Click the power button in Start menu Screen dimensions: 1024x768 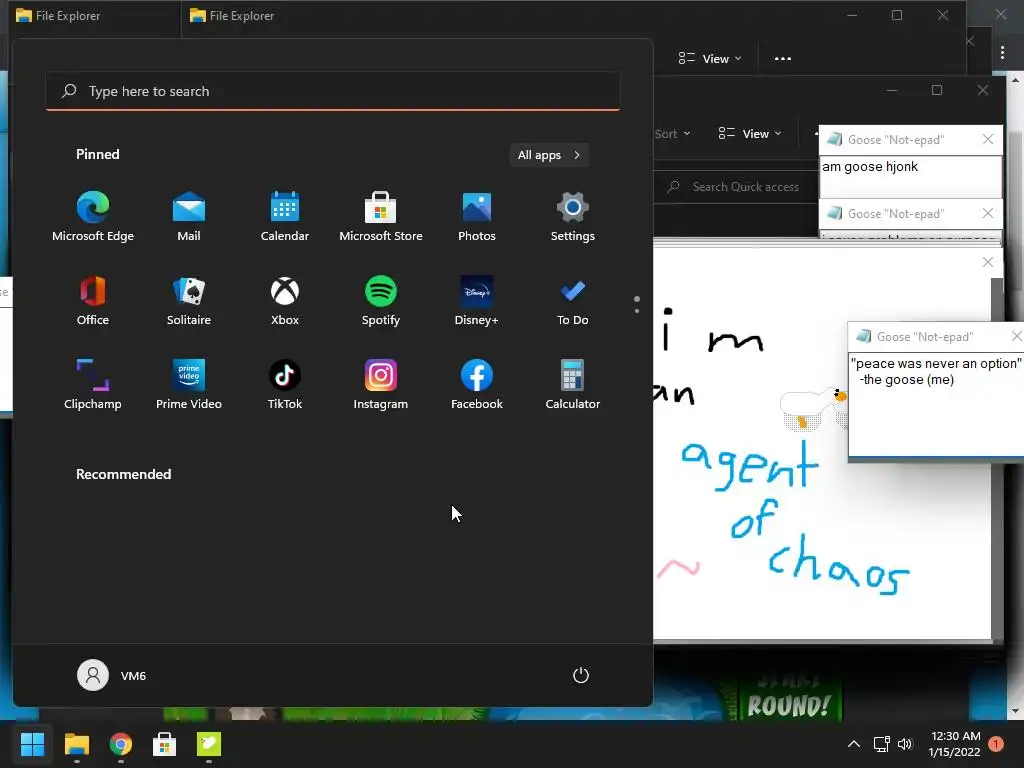tap(581, 675)
